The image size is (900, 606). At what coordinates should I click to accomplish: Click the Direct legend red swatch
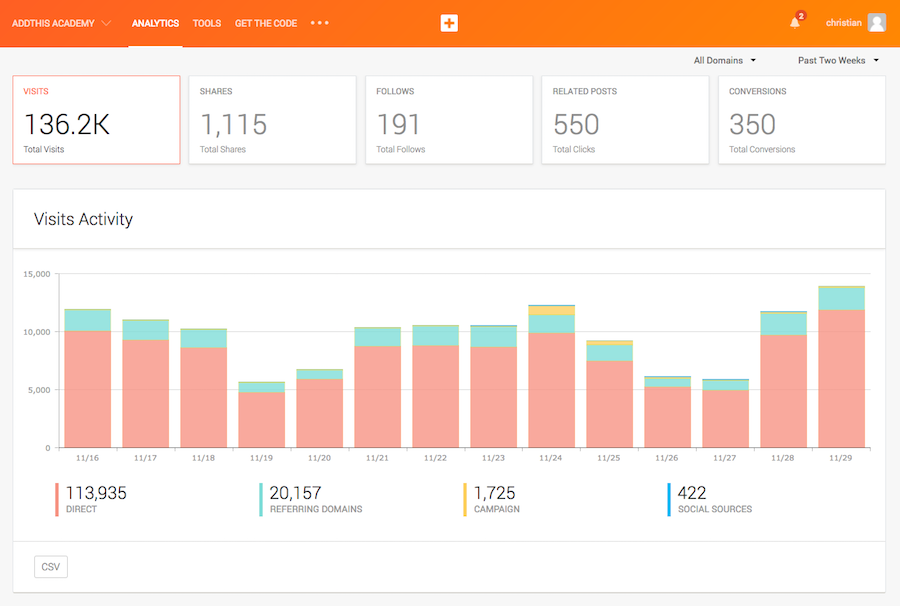click(x=57, y=500)
